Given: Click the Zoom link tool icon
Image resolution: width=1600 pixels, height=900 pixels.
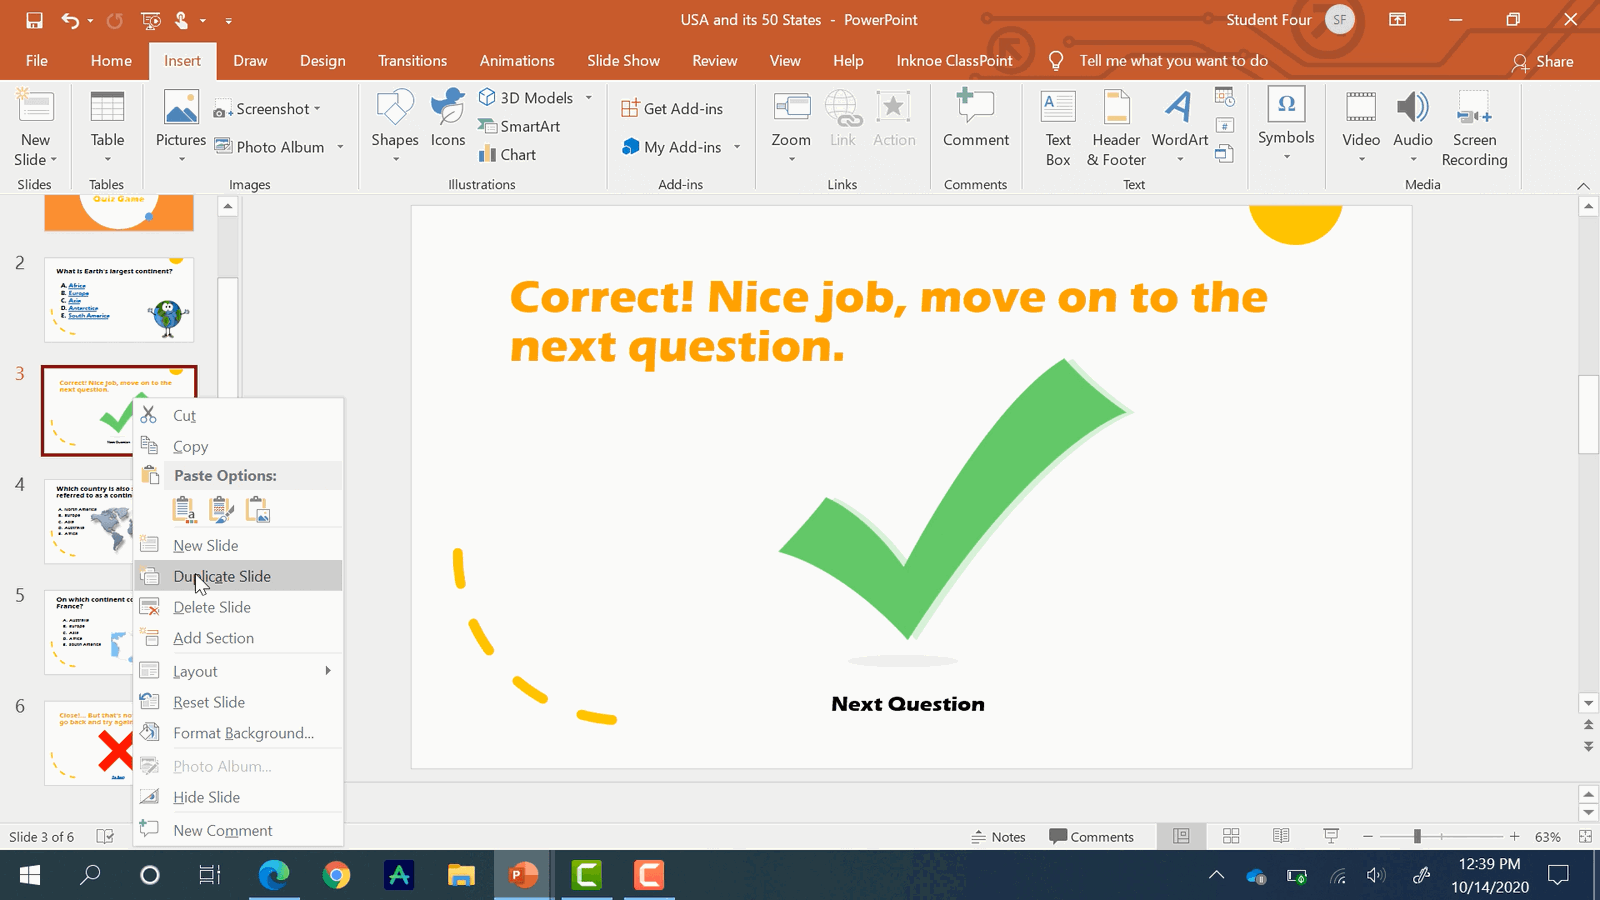Looking at the screenshot, I should 791,107.
